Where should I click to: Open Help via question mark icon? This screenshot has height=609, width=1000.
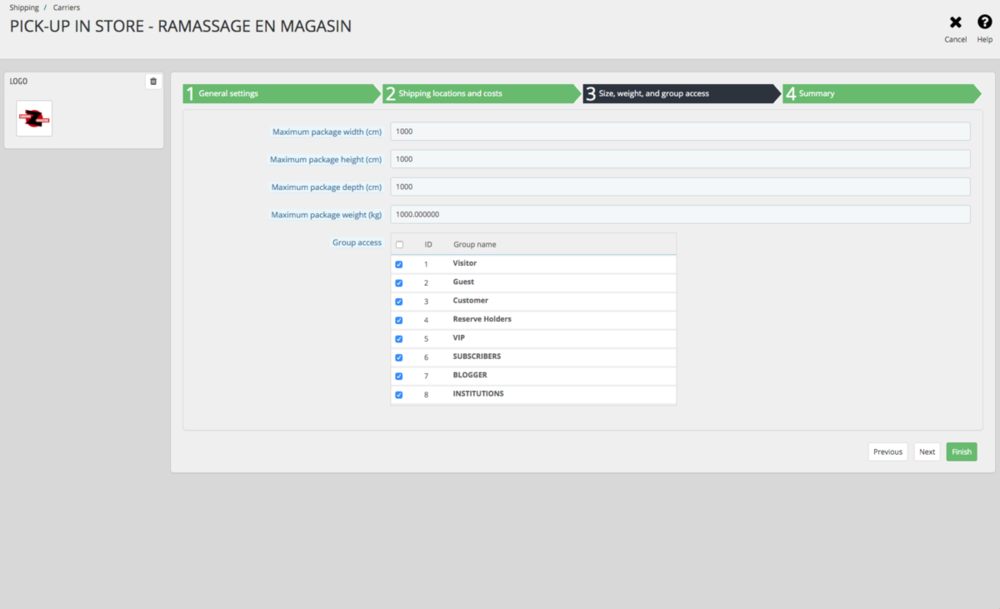click(x=984, y=23)
